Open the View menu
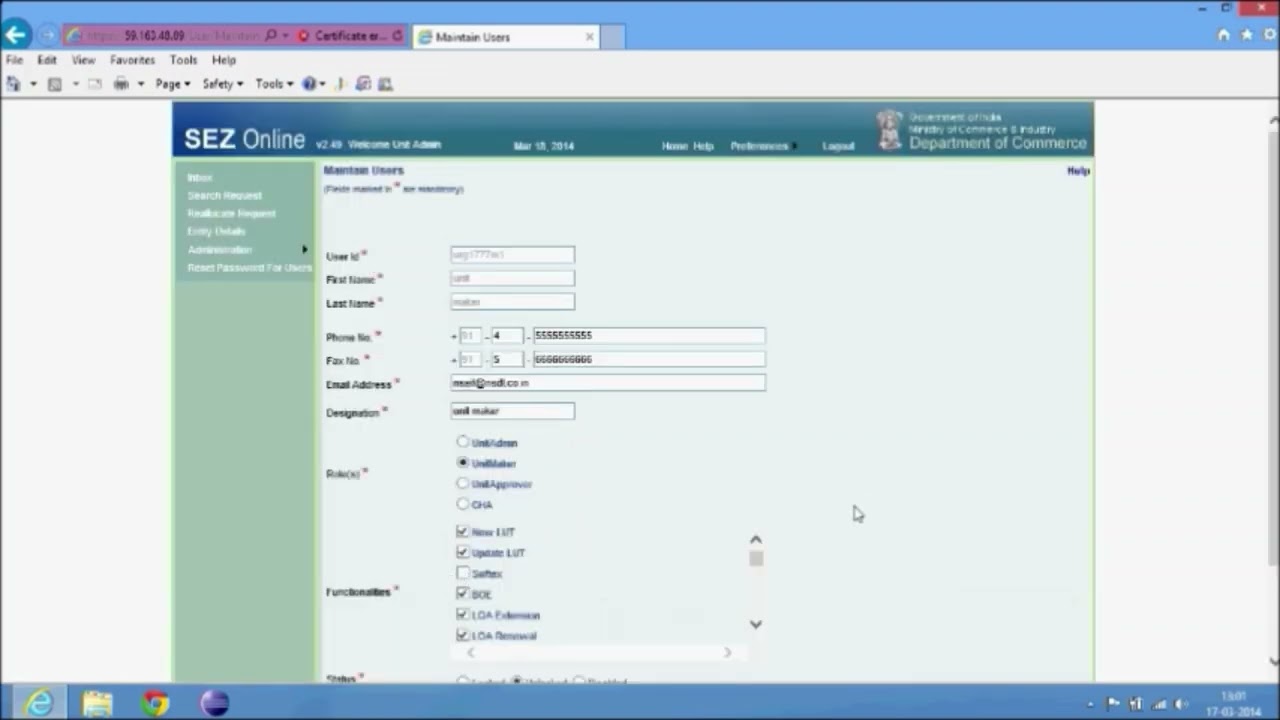The height and width of the screenshot is (720, 1280). (x=83, y=60)
